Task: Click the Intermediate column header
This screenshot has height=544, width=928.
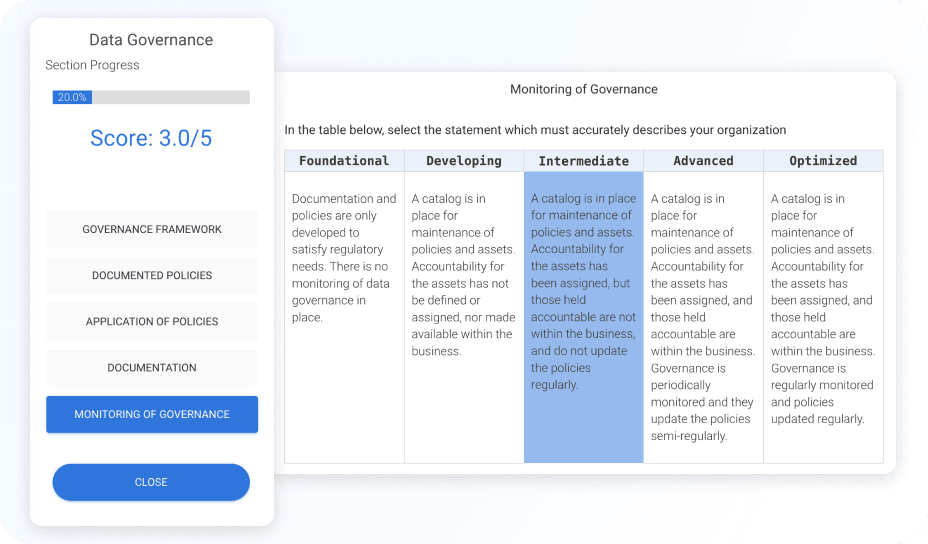Action: point(584,161)
